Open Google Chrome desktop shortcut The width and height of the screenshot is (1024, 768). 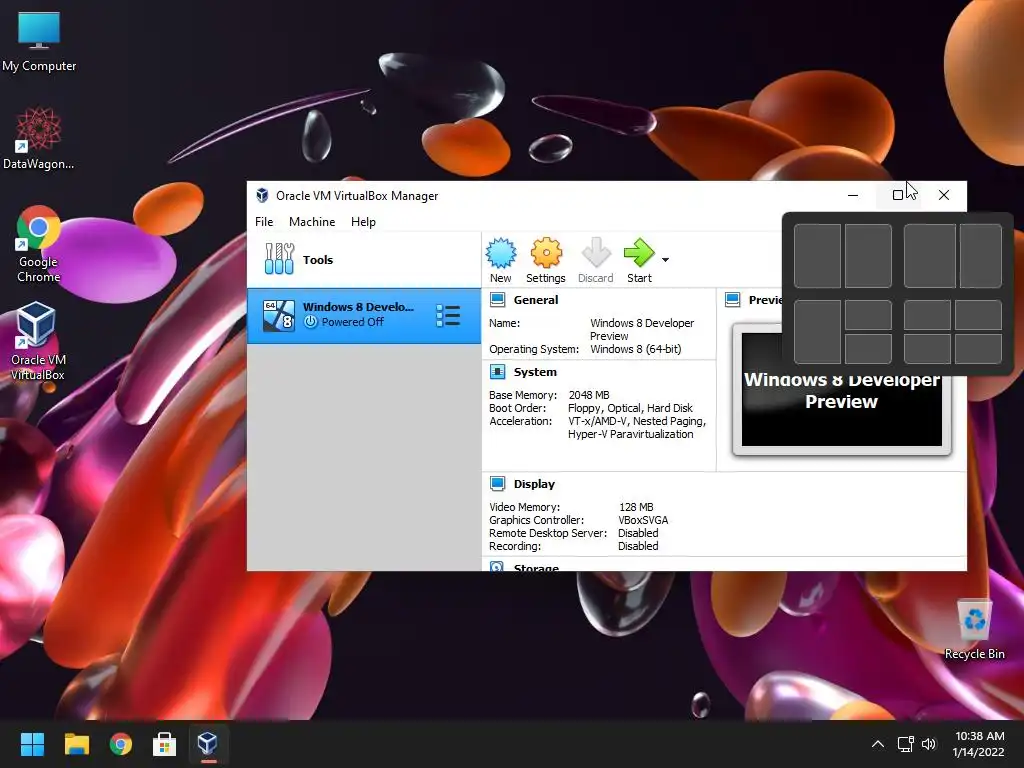click(39, 244)
